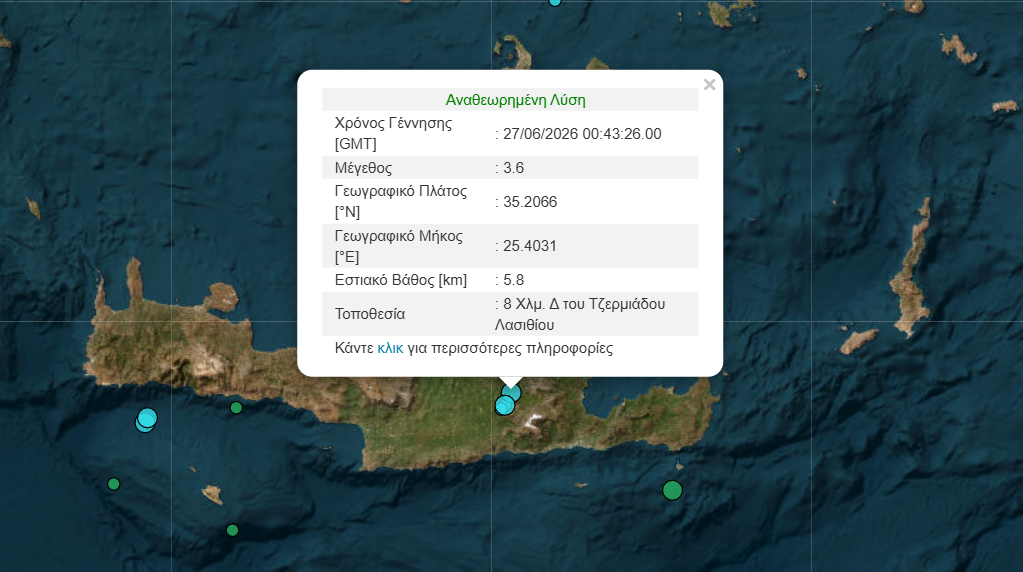The image size is (1023, 572).
Task: Select the small green marker near Crete's southwest coast
Action: click(236, 408)
